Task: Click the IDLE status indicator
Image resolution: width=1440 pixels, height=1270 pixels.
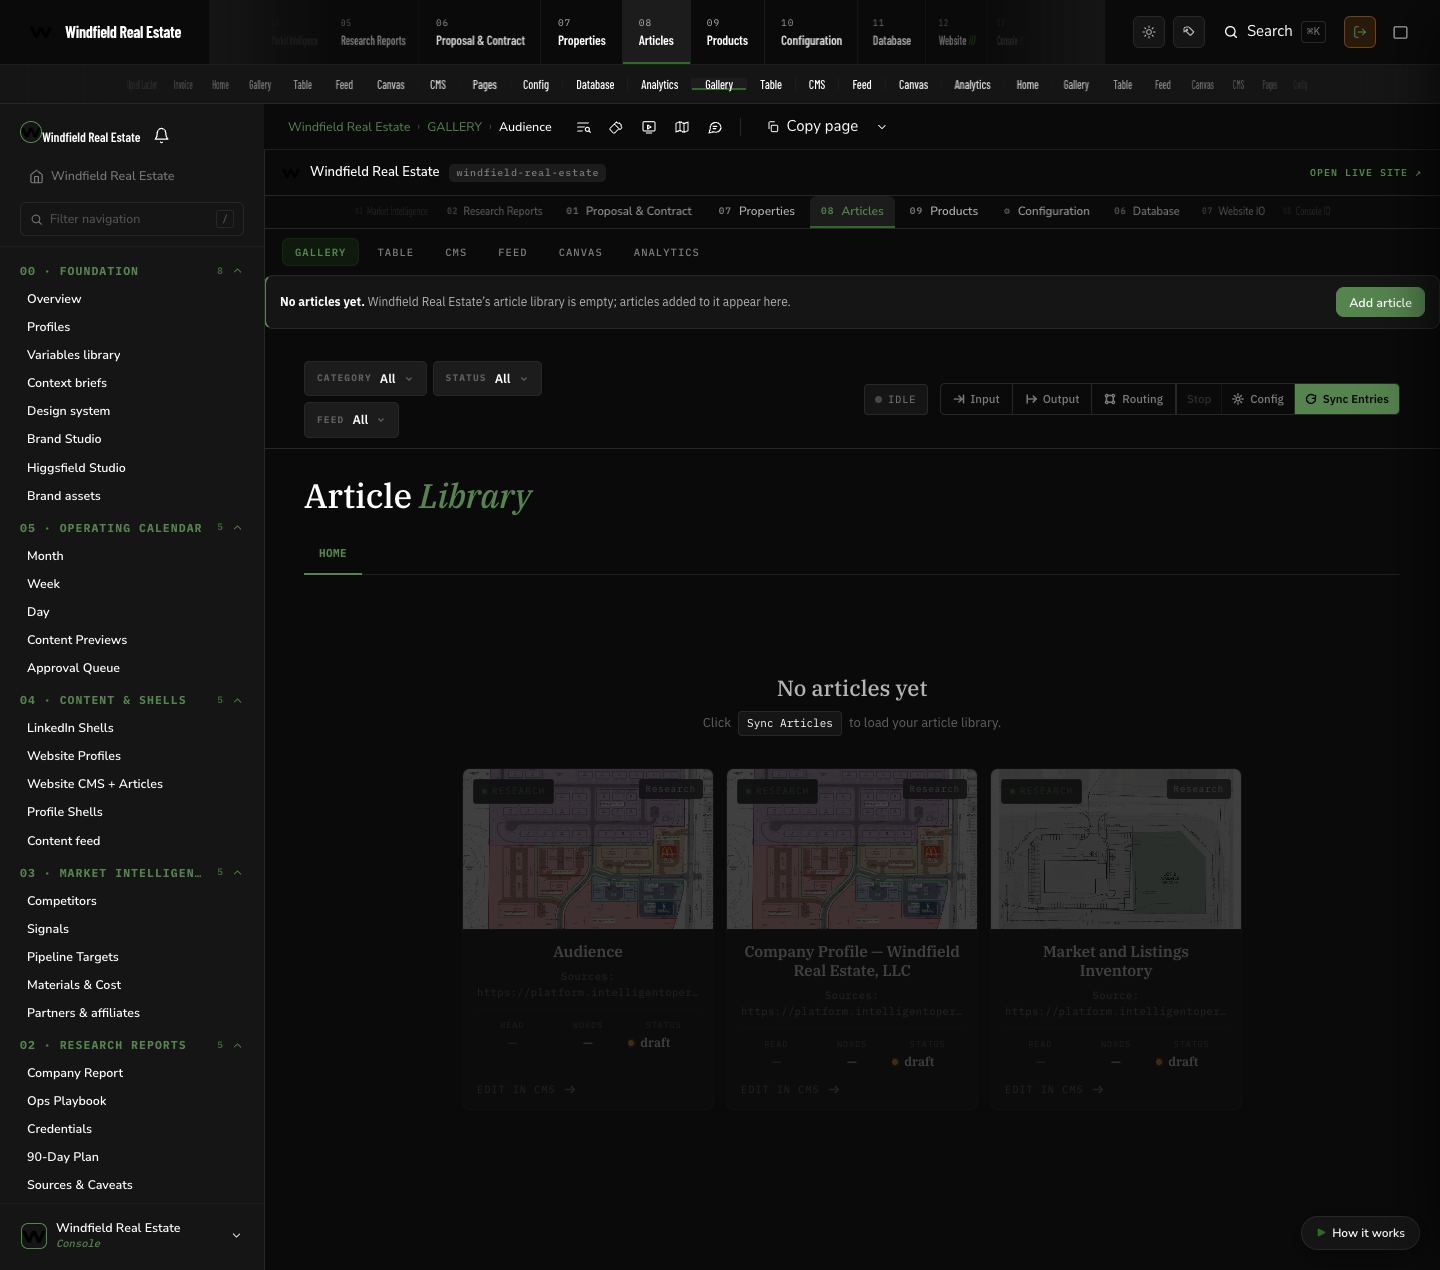Action: pos(896,399)
